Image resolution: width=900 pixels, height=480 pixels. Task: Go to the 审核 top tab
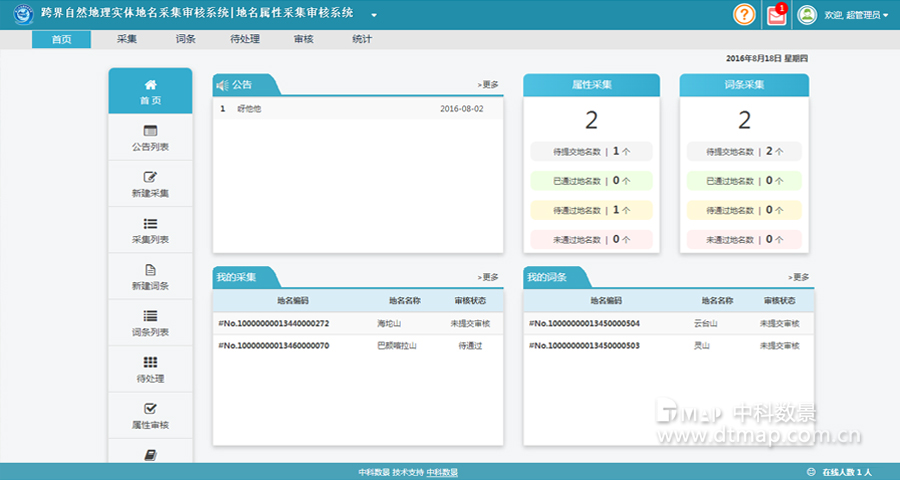(x=304, y=39)
